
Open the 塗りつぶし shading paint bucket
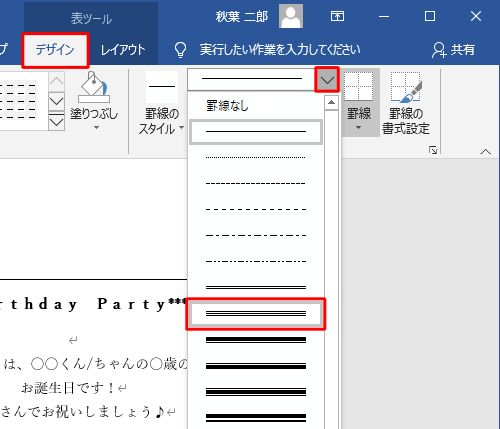pos(94,87)
